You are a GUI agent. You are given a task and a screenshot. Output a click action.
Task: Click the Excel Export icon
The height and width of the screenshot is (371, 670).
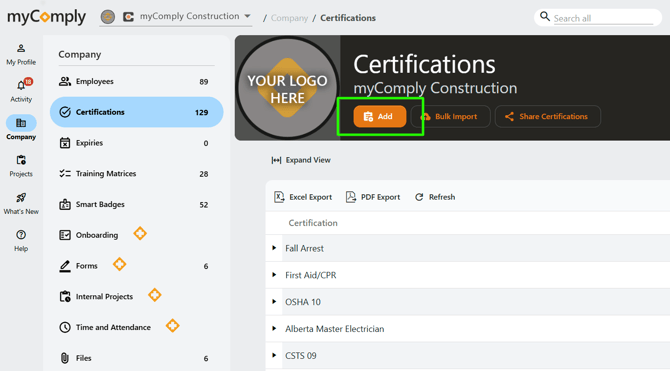tap(279, 197)
